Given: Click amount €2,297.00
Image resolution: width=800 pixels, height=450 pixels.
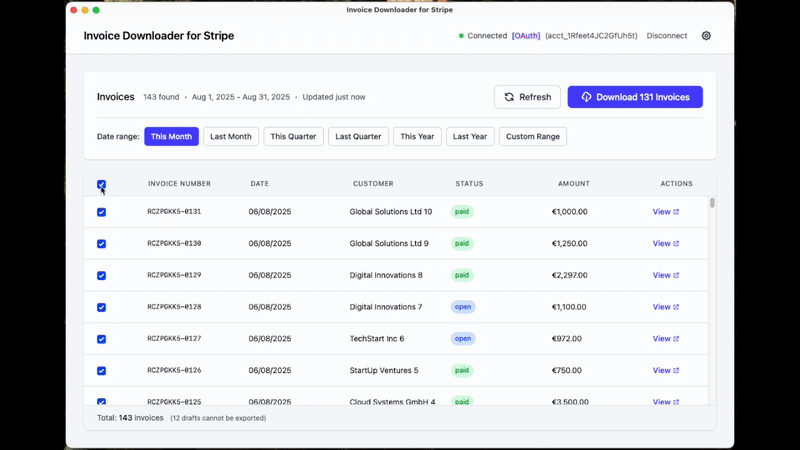Looking at the screenshot, I should pos(570,275).
